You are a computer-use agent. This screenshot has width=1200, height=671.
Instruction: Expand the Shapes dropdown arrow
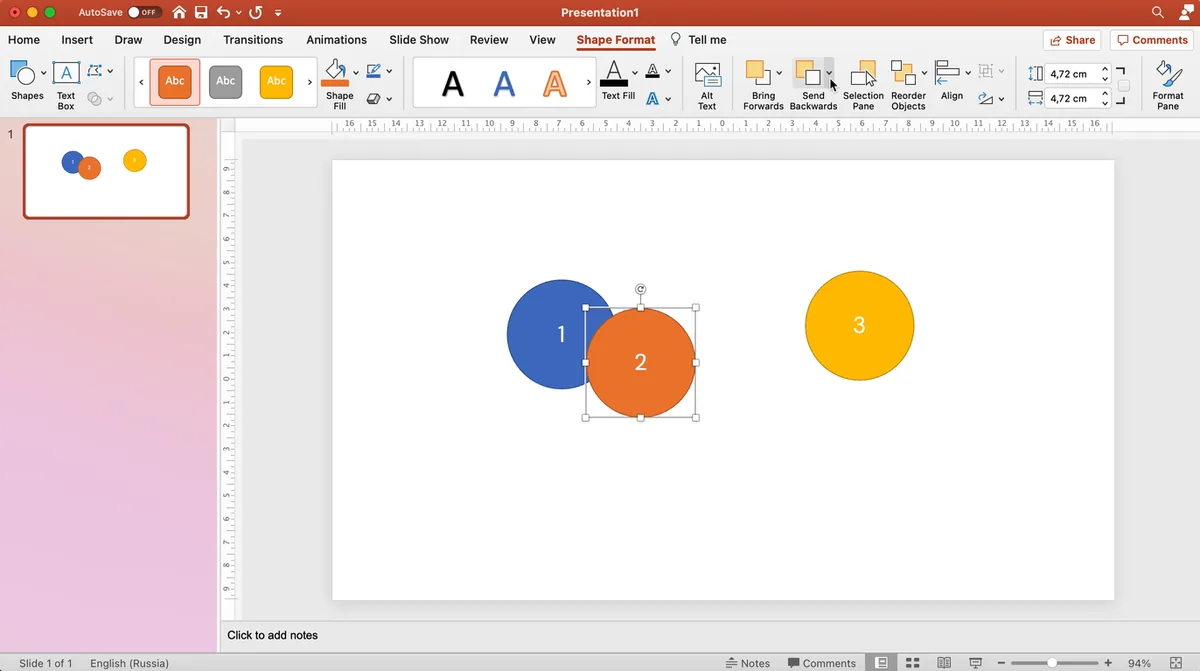pos(43,73)
